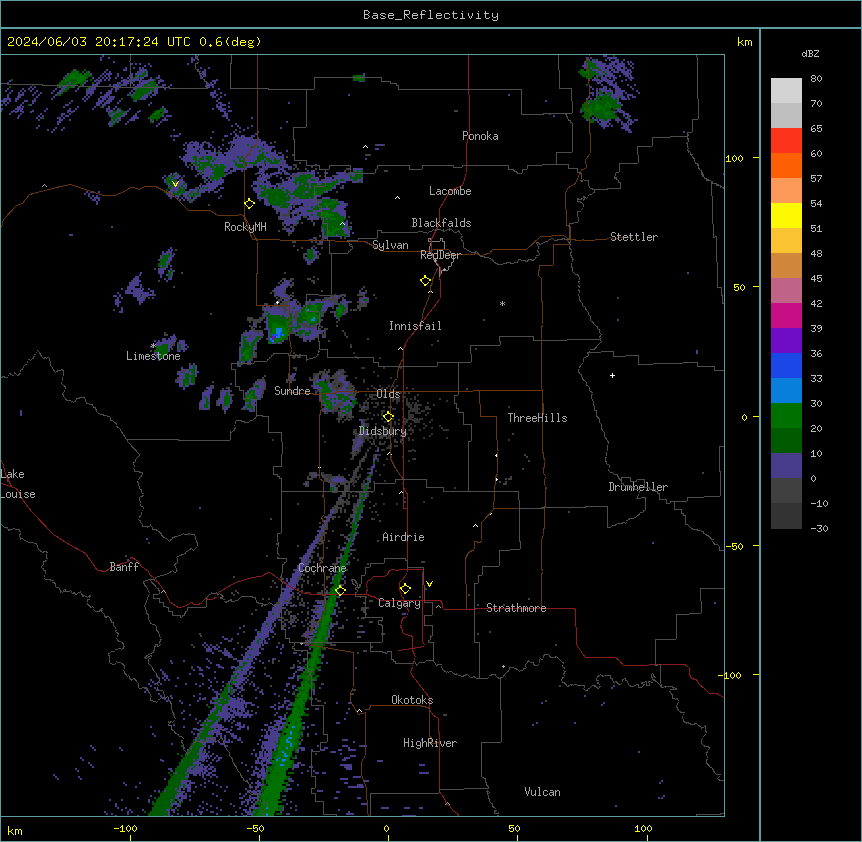Screen dimensions: 862x842
Task: Click the Stettler city label
Action: (x=634, y=237)
